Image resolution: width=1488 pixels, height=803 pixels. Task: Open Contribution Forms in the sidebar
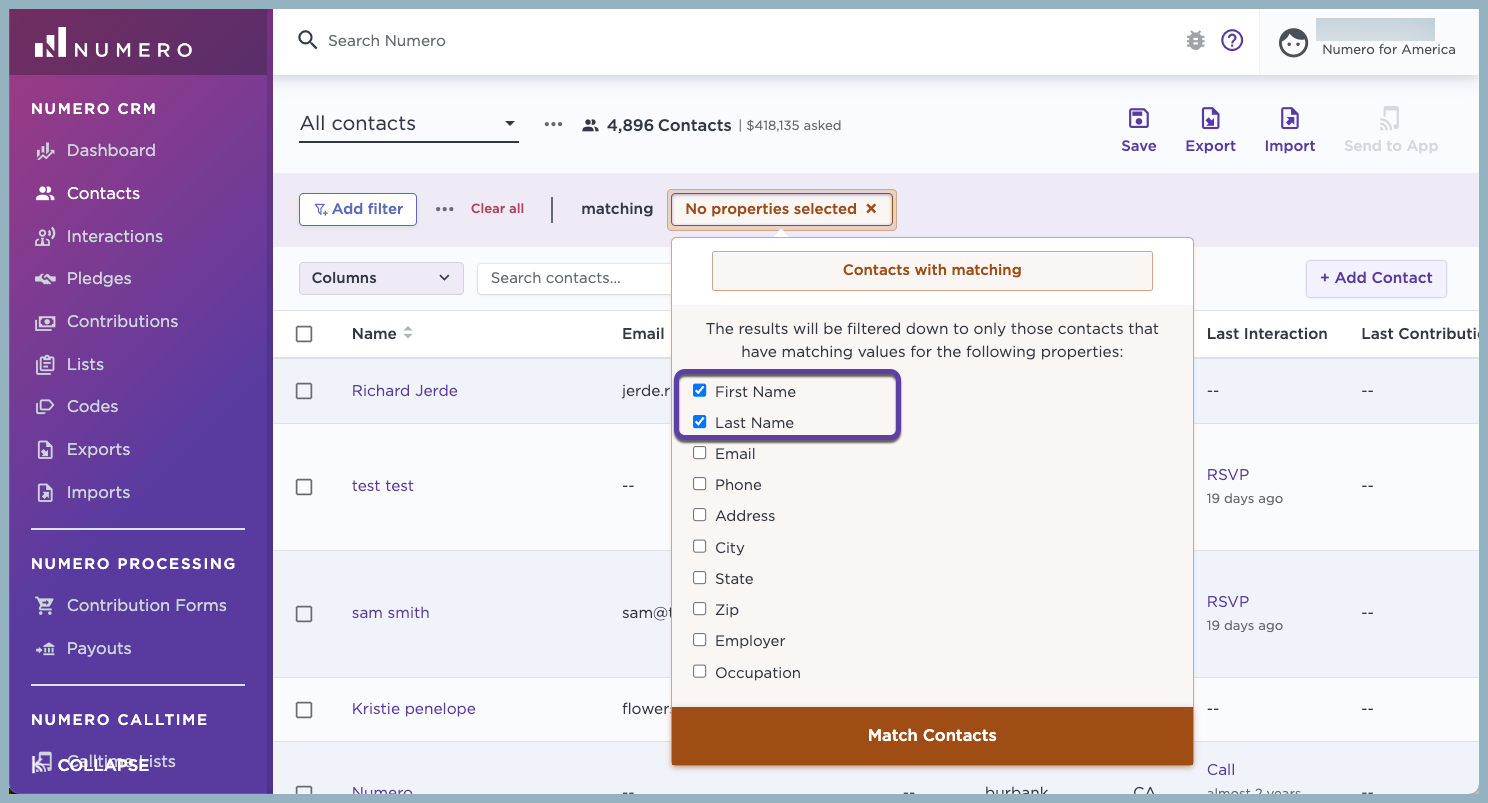point(146,606)
